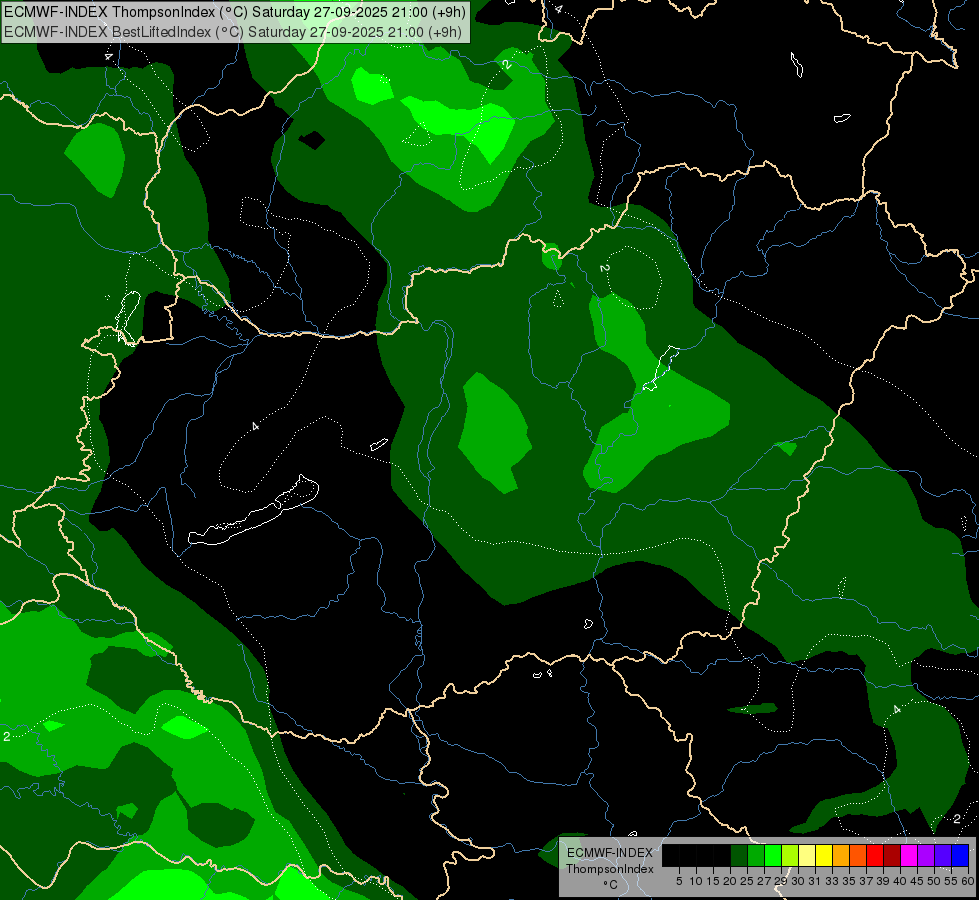Select the yellow 31-33 legend swatch
979x900 pixels.
pyautogui.click(x=824, y=855)
